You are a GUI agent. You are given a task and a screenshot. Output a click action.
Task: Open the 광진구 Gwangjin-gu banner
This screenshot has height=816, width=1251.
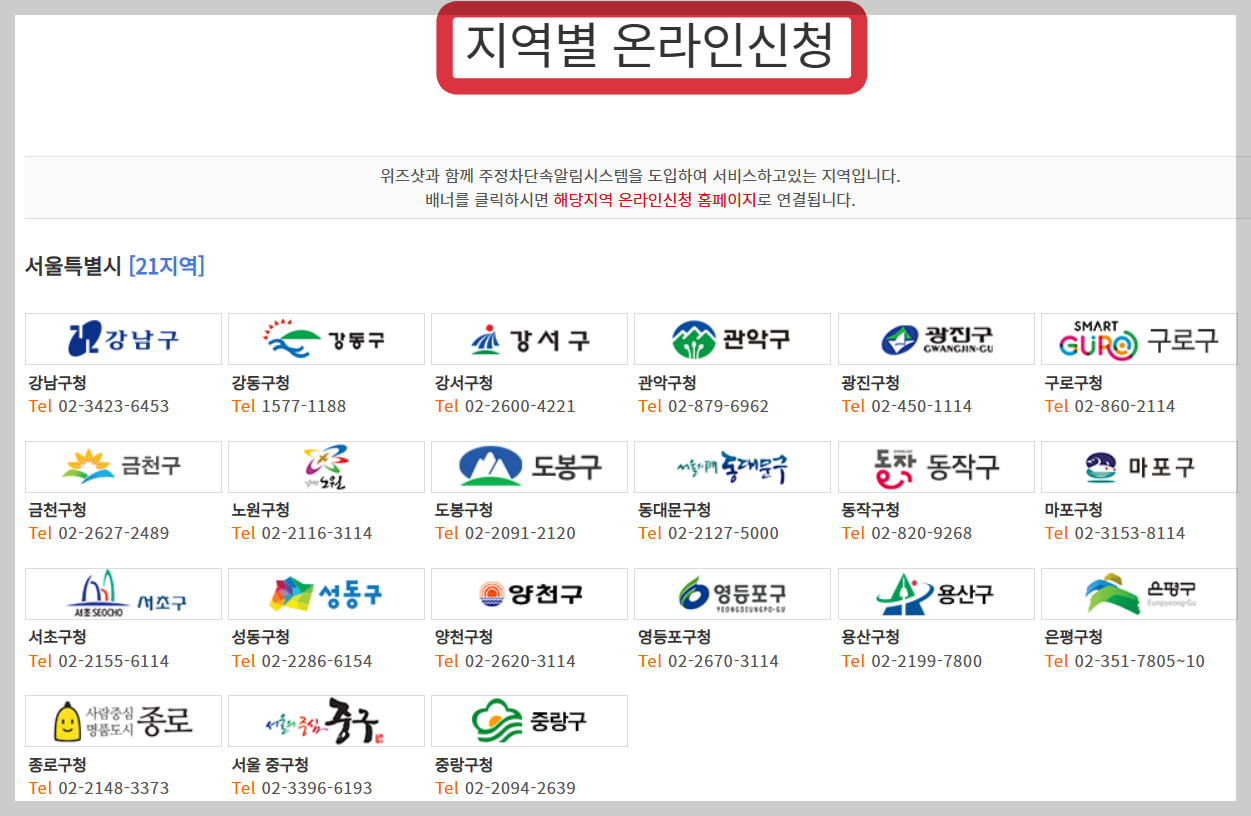[x=936, y=339]
